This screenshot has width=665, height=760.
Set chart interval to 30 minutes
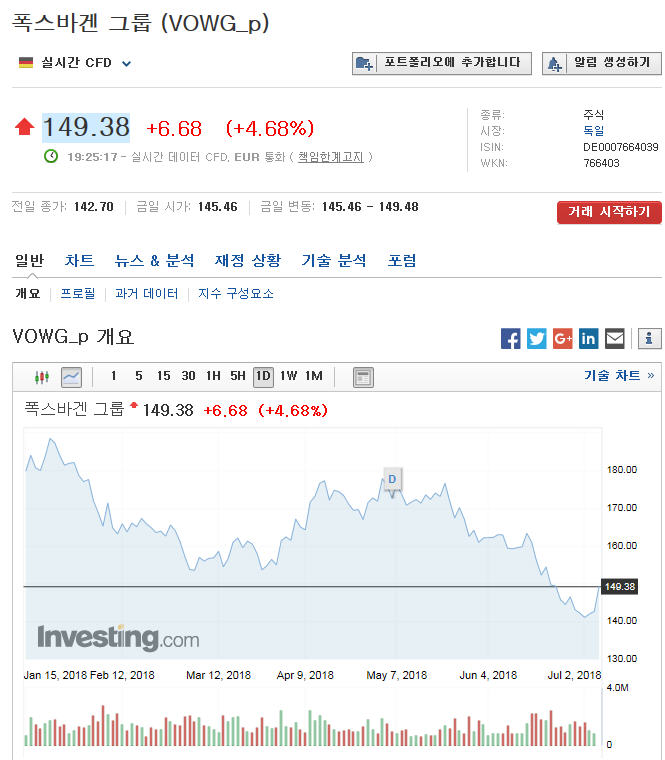[x=188, y=377]
